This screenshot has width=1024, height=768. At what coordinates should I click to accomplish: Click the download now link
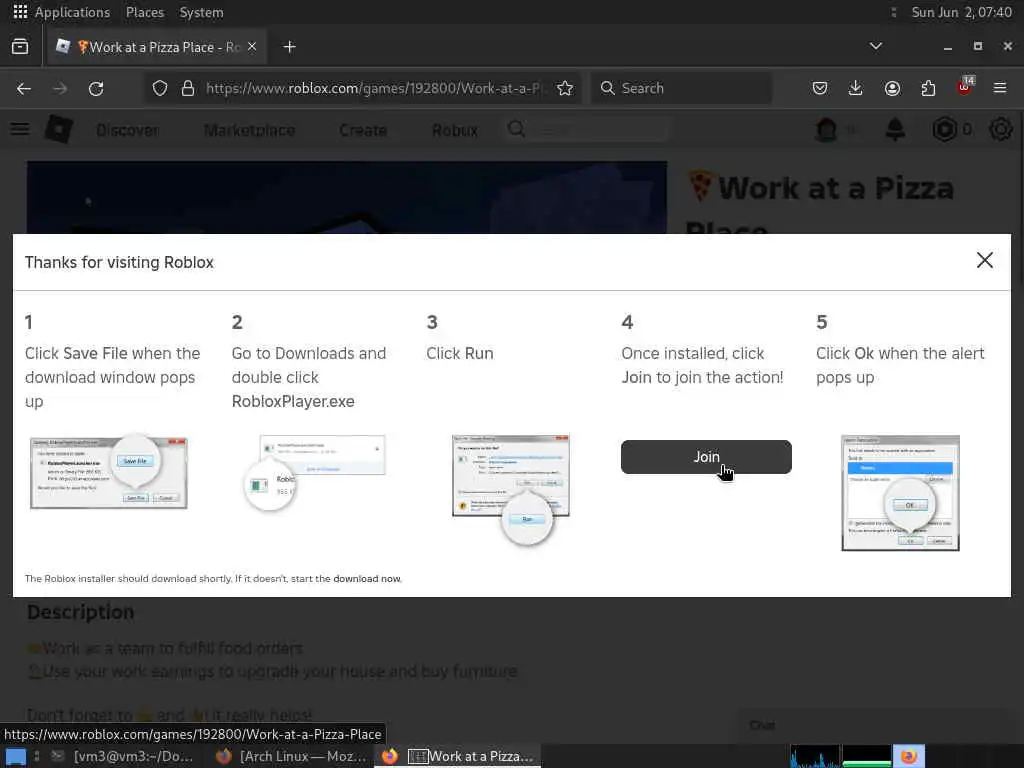367,579
